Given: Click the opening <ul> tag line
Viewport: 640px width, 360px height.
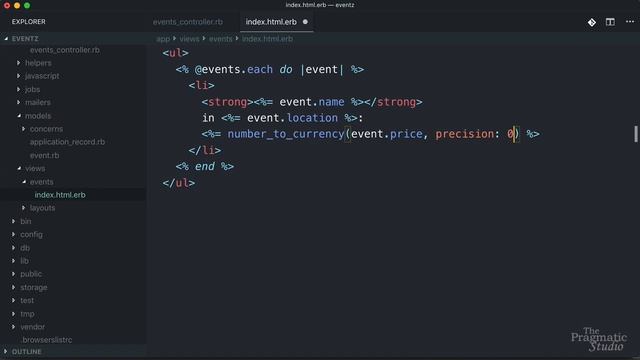Looking at the screenshot, I should tap(176, 53).
